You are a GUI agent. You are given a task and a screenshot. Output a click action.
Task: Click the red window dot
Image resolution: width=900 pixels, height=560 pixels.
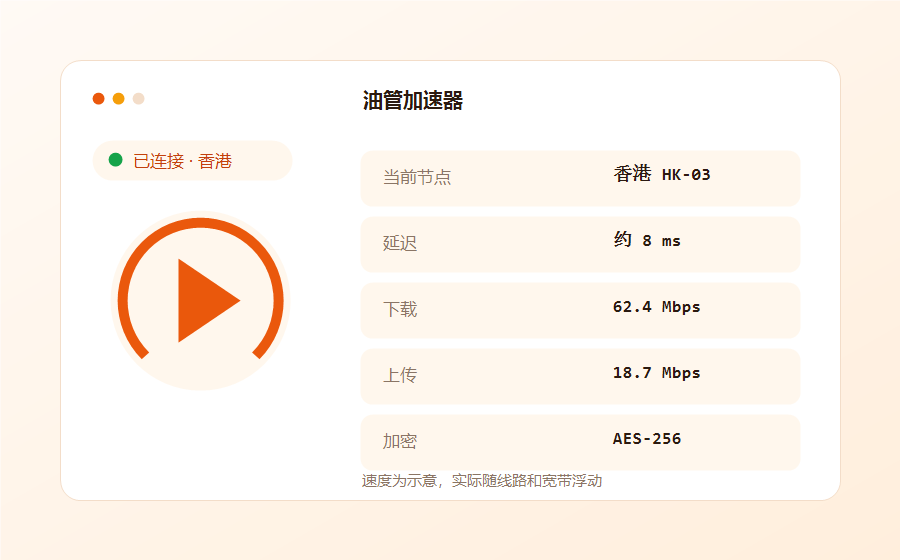pos(99,99)
